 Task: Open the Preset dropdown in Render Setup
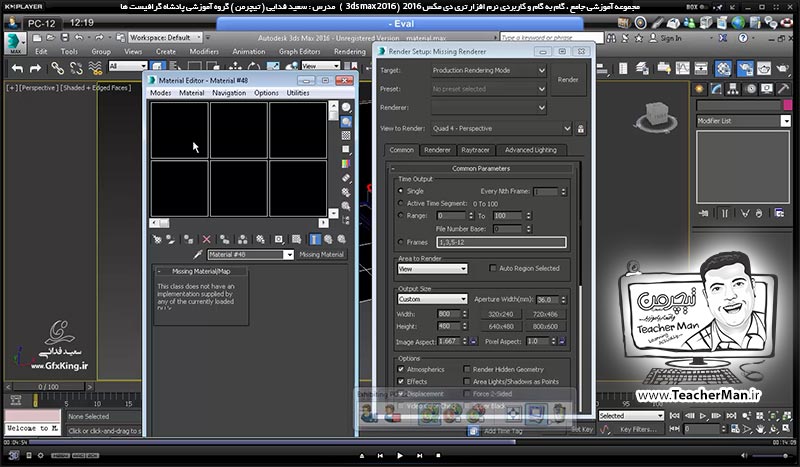(x=489, y=89)
